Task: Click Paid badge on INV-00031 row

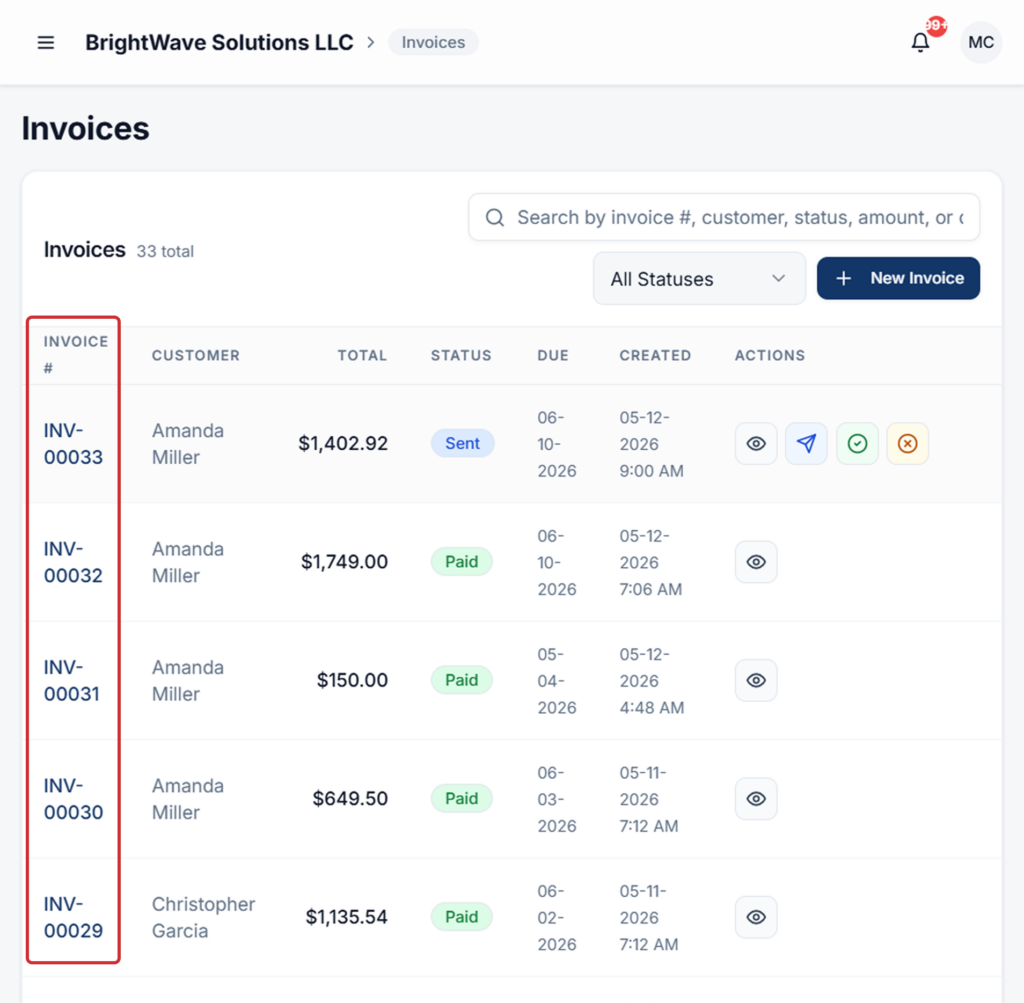Action: click(x=462, y=680)
